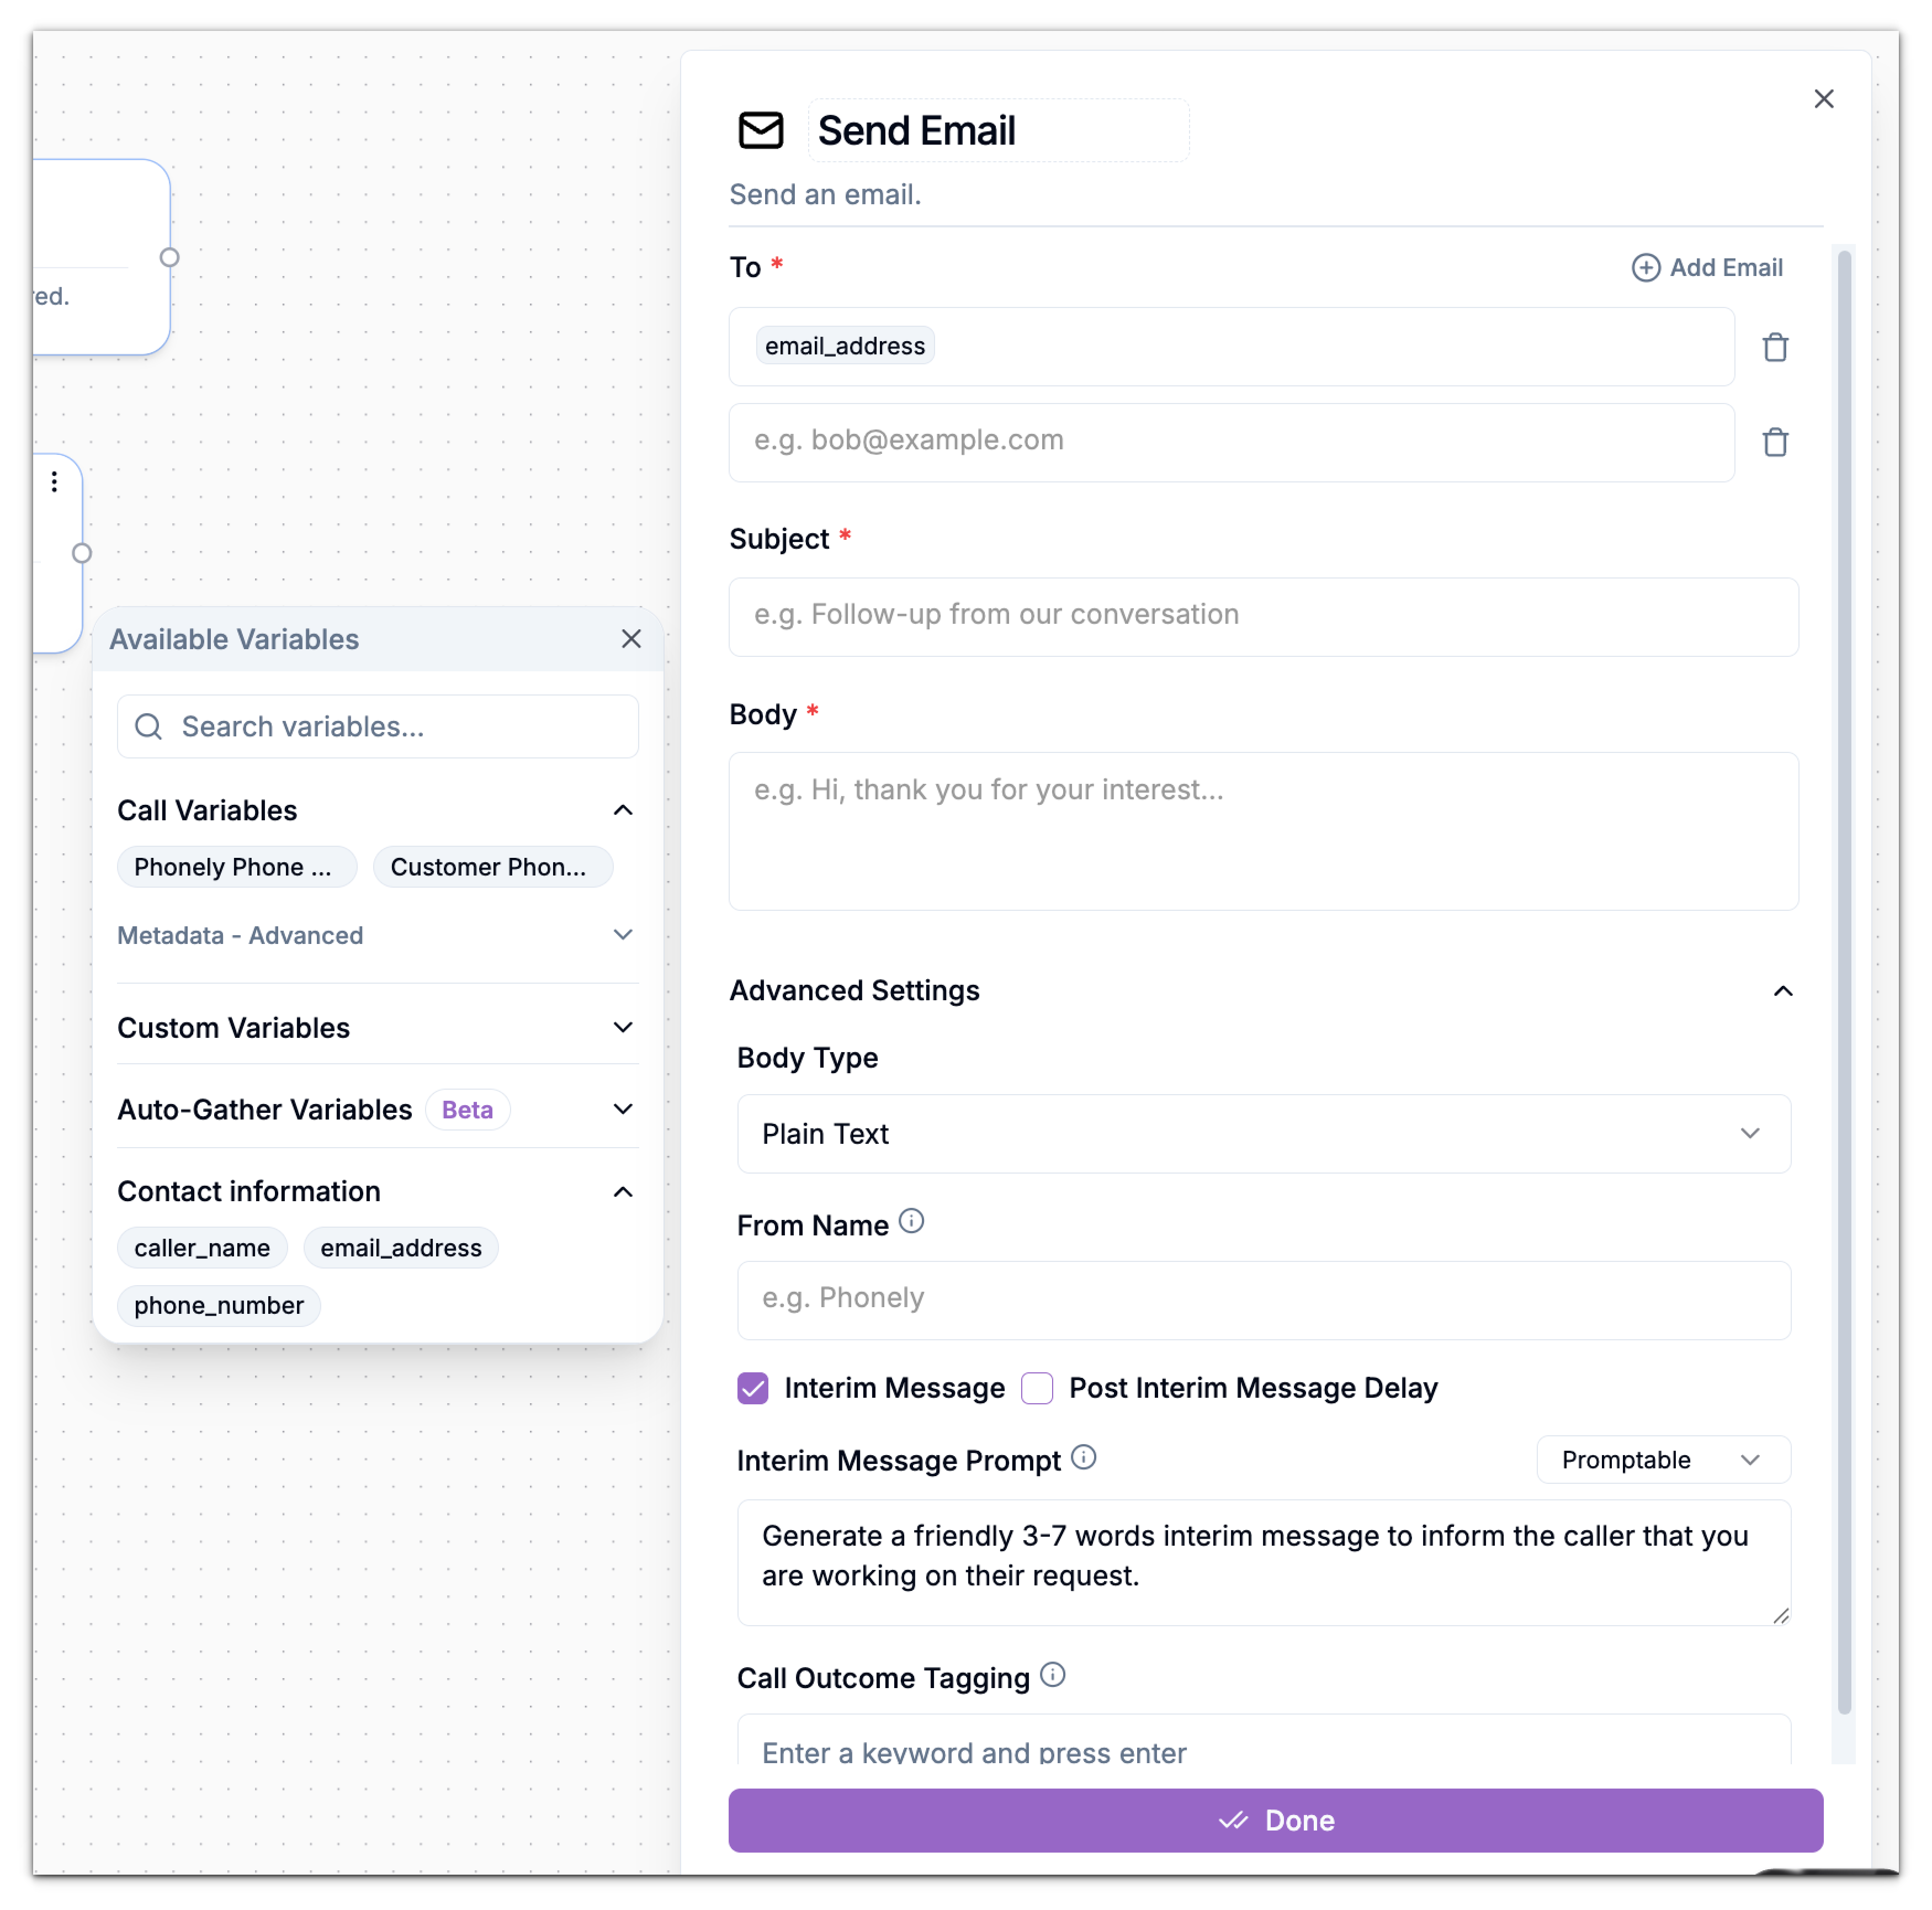This screenshot has width=1932, height=1910.
Task: Enable Post Interim Message Delay
Action: (x=1037, y=1388)
